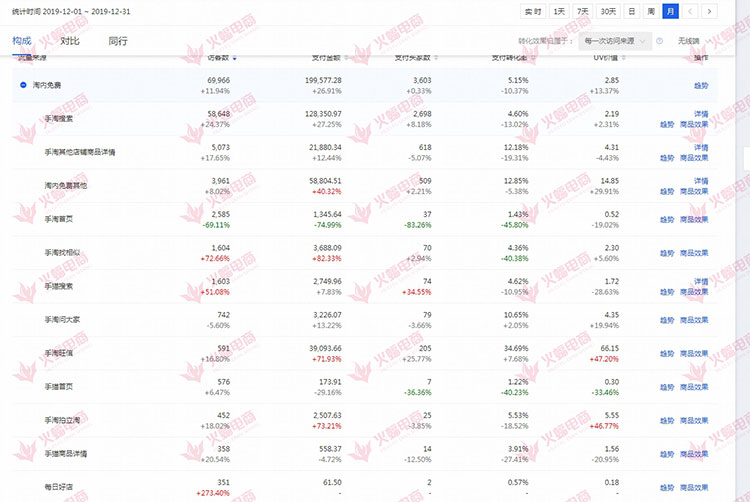
Task: Click visitor count 69,966 cell
Action: [219, 80]
